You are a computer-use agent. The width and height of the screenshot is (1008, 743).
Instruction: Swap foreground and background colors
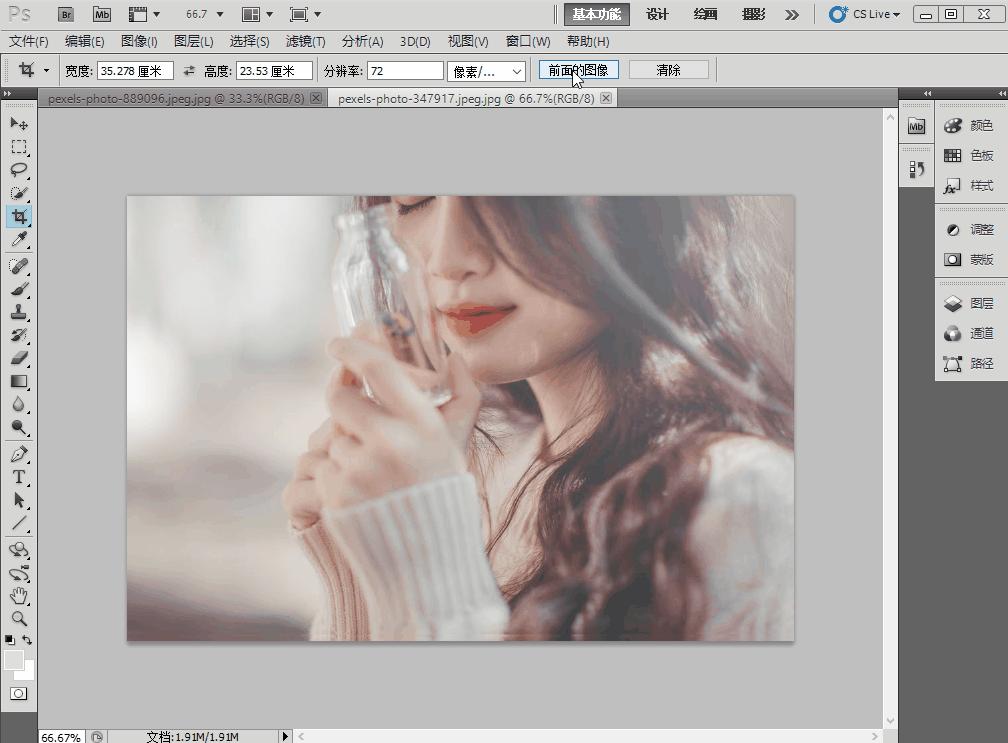pos(27,640)
